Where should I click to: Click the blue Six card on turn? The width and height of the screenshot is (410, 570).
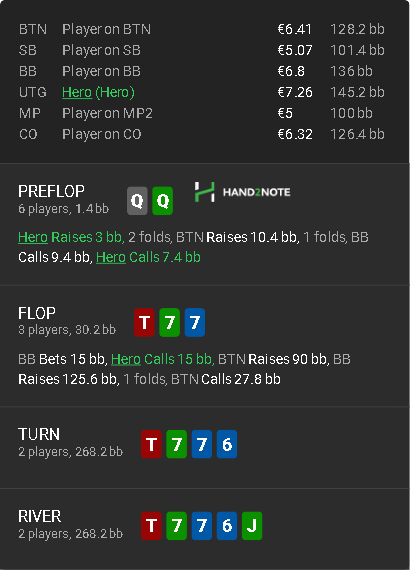[x=227, y=444]
